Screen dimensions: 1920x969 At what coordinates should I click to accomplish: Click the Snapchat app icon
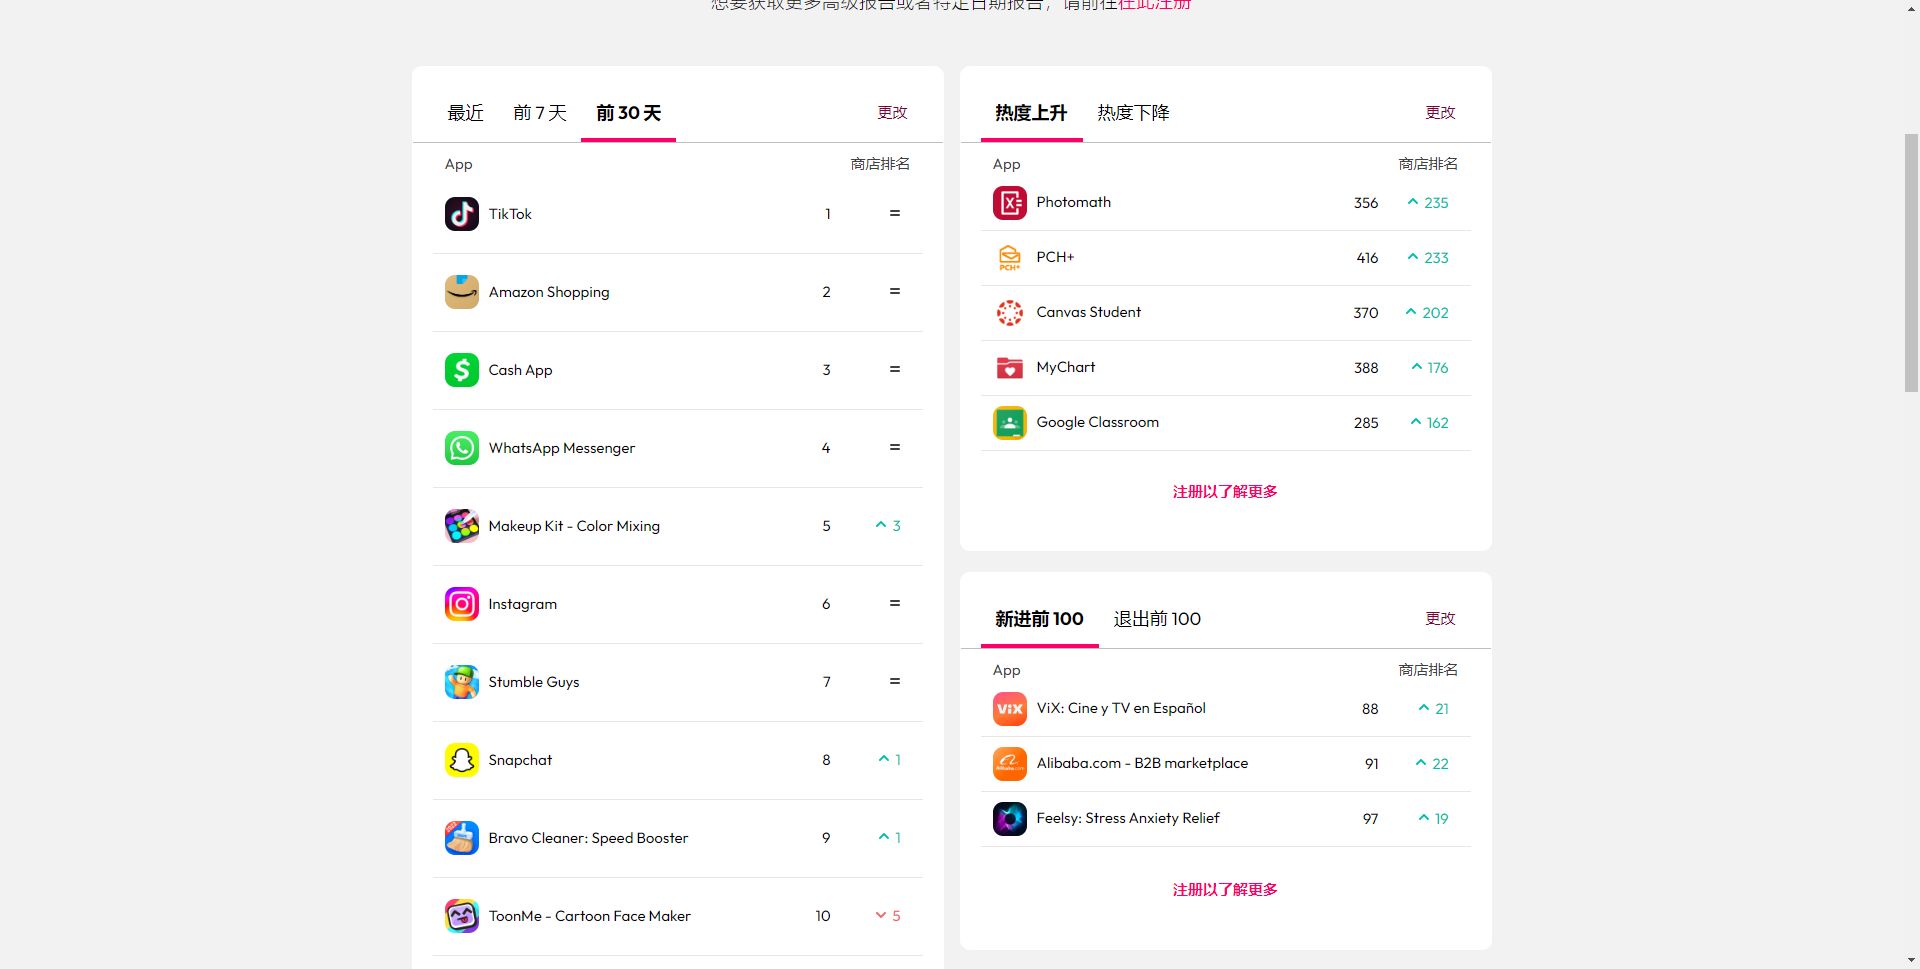pyautogui.click(x=461, y=760)
